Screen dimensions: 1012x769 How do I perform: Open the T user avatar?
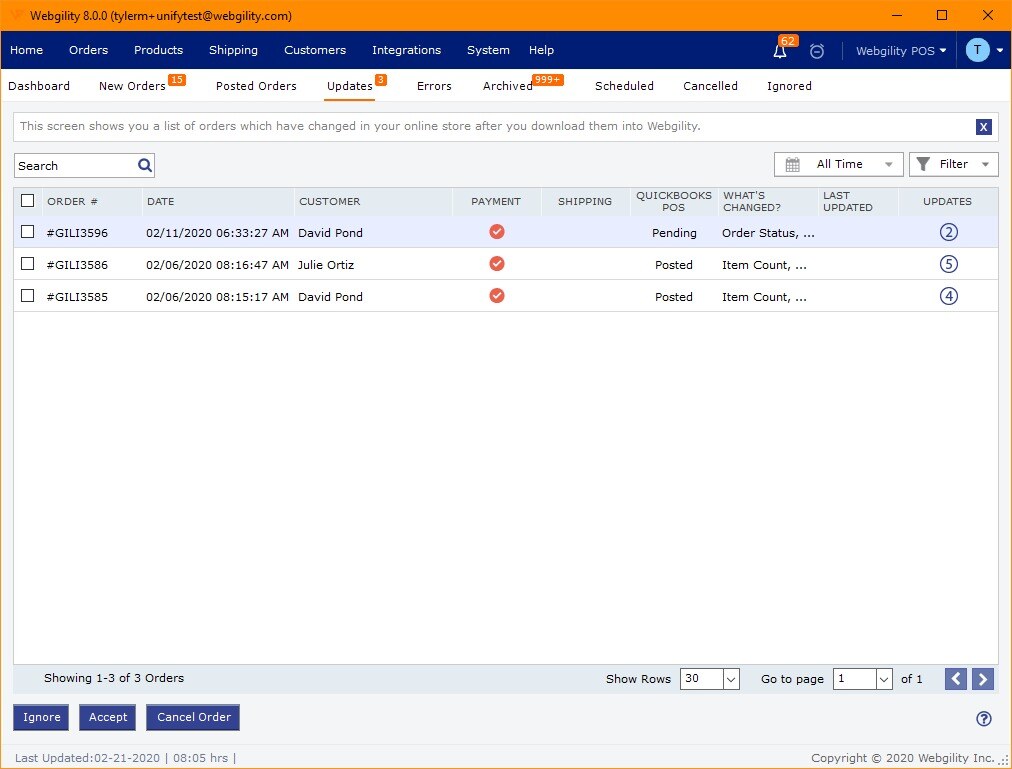coord(977,50)
